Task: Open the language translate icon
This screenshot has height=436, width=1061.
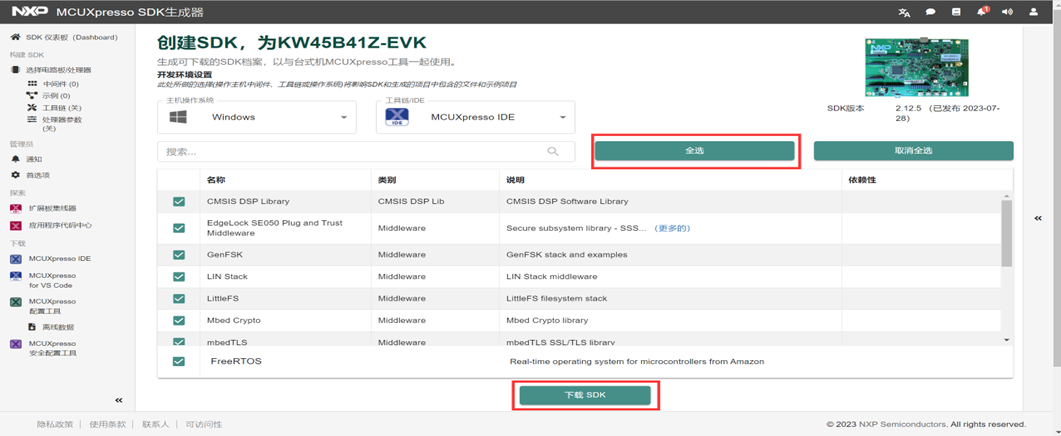Action: (903, 12)
